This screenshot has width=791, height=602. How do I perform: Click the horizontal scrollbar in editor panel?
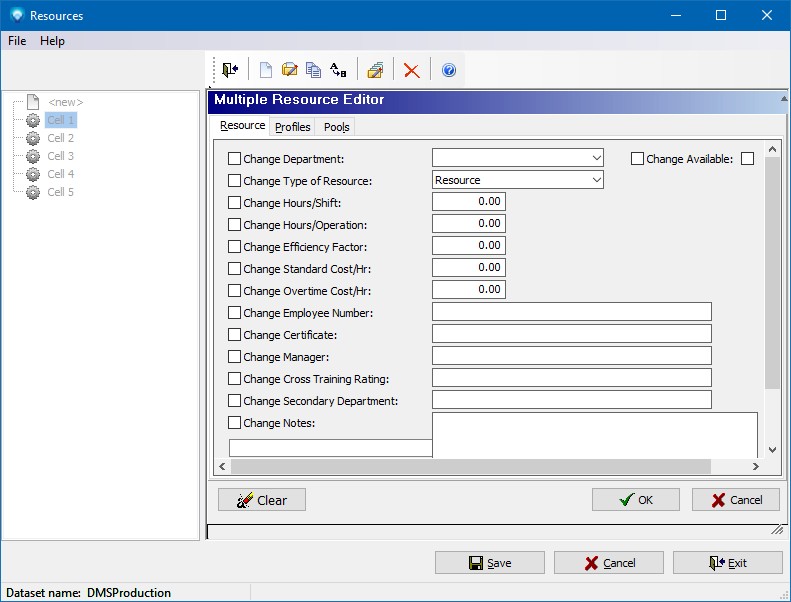click(x=470, y=467)
